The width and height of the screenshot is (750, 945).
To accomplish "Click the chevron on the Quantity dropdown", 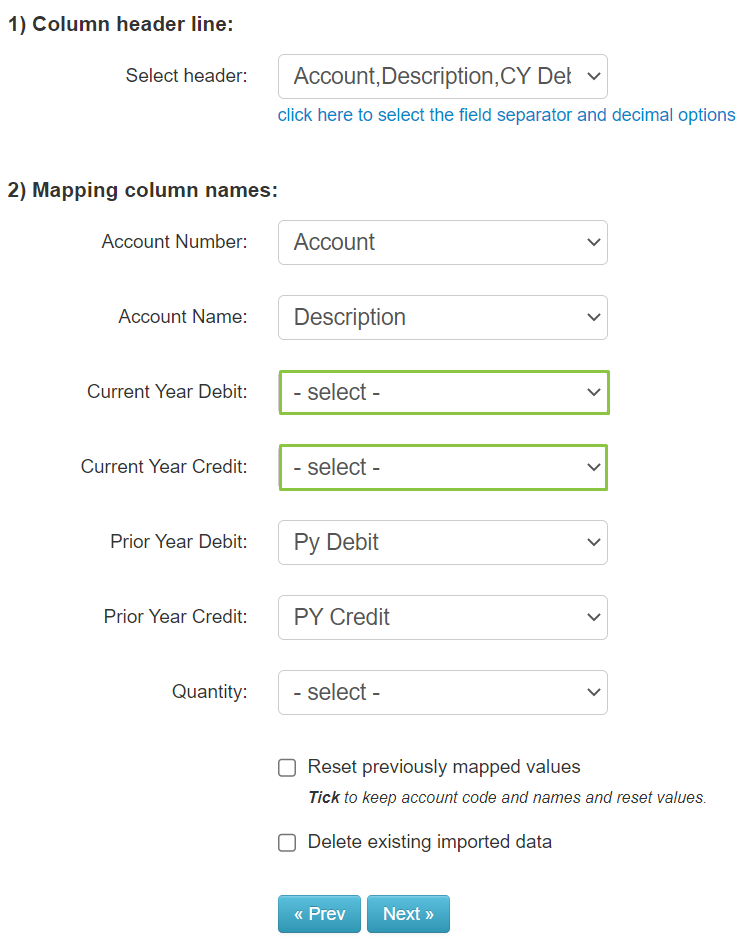I will click(x=592, y=692).
